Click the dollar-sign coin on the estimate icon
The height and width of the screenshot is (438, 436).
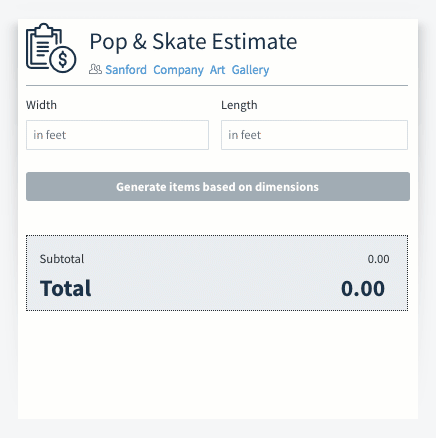pyautogui.click(x=63, y=60)
